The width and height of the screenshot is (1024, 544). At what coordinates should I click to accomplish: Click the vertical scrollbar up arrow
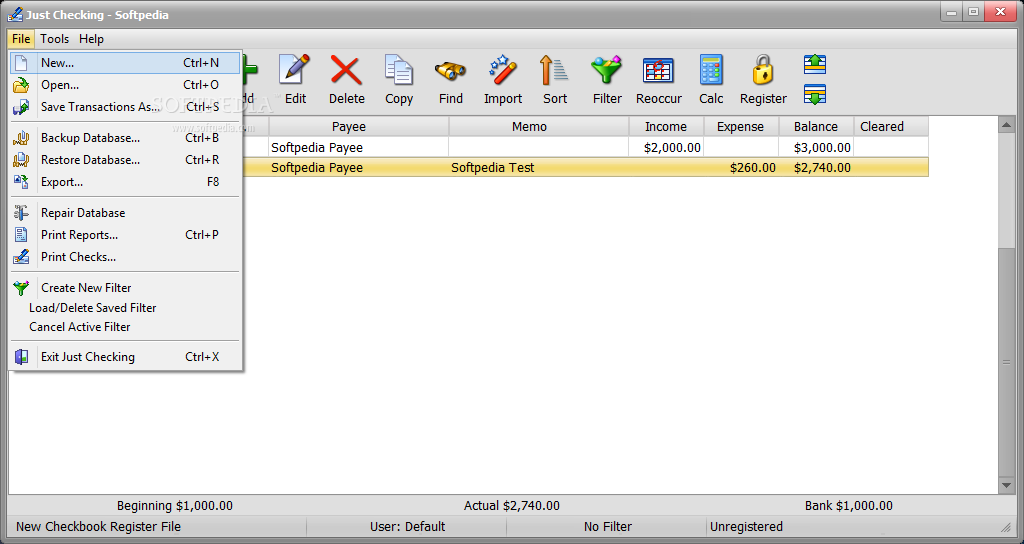tap(1006, 125)
